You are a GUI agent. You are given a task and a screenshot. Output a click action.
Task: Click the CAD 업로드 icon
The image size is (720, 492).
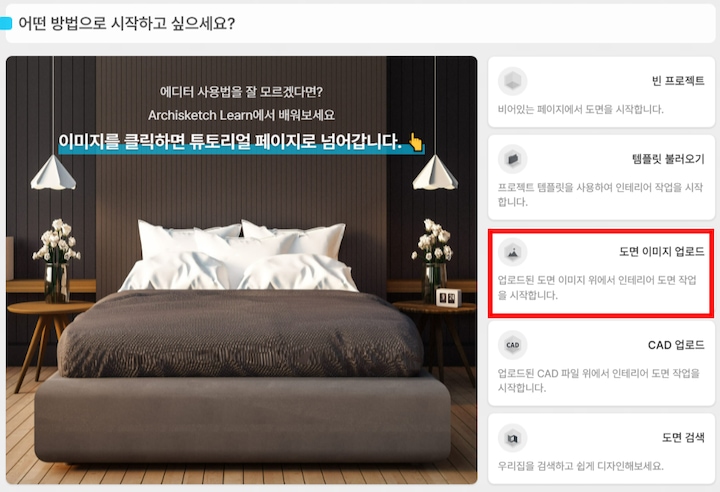pyautogui.click(x=512, y=345)
